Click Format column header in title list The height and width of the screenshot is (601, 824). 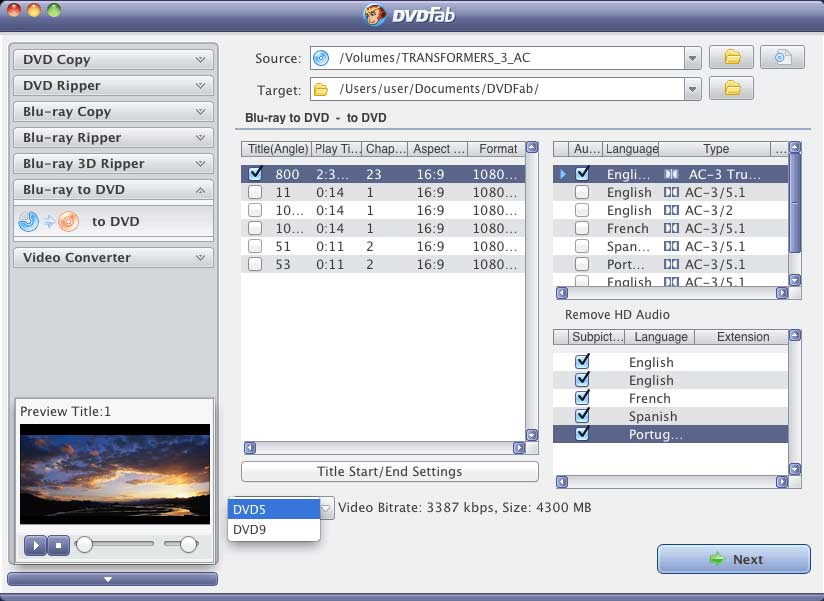coord(497,149)
